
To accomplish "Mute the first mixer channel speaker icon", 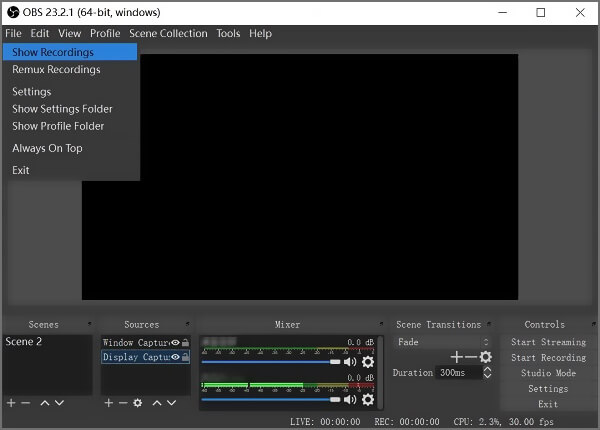I will [350, 362].
